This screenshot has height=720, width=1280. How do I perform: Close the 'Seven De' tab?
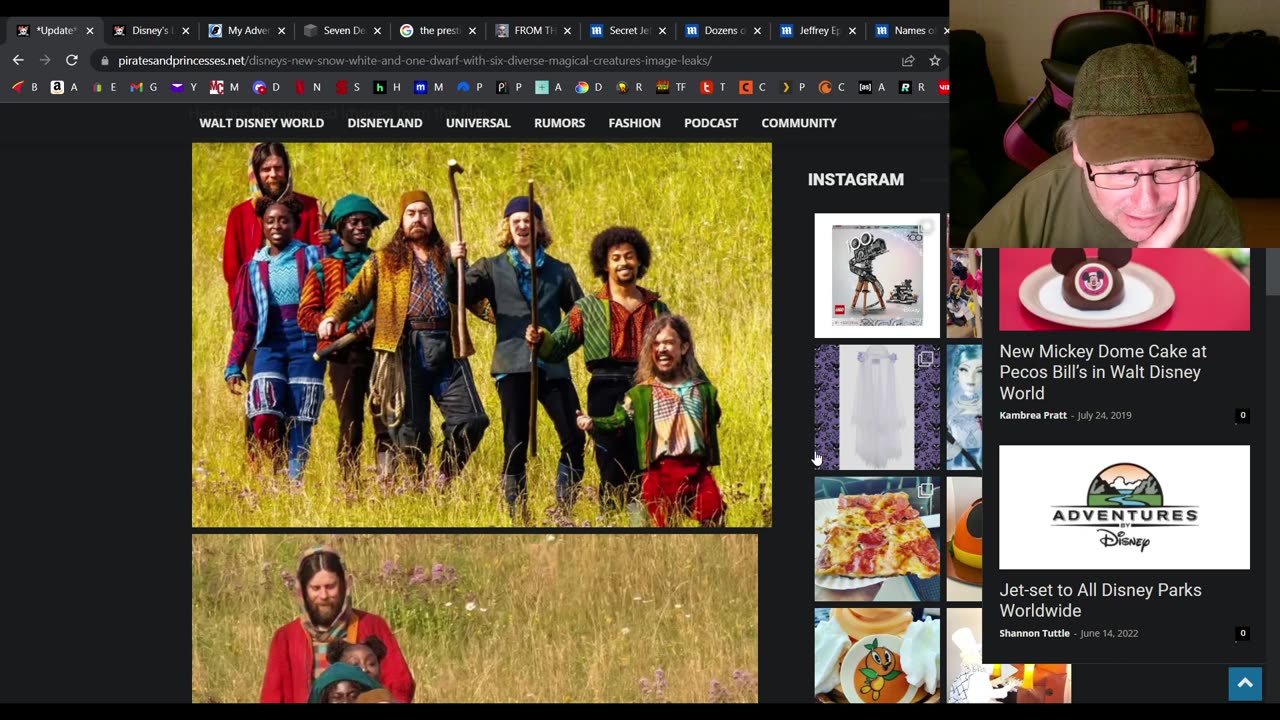[377, 31]
